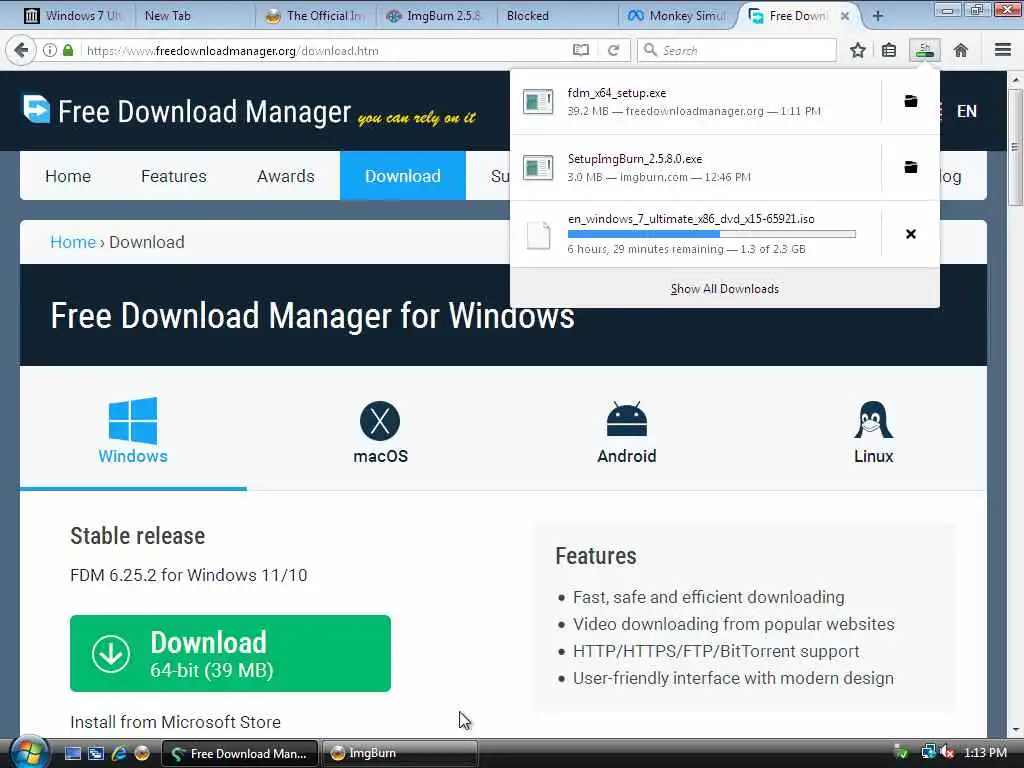
Task: Reload the page with refresh icon
Action: (613, 50)
